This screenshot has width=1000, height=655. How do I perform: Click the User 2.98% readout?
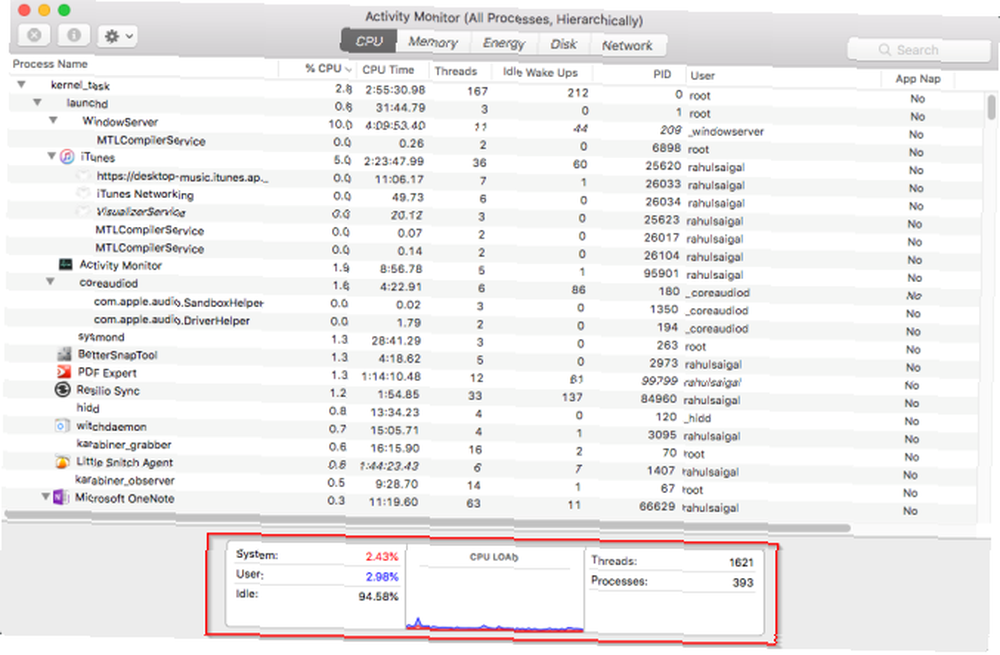point(316,575)
